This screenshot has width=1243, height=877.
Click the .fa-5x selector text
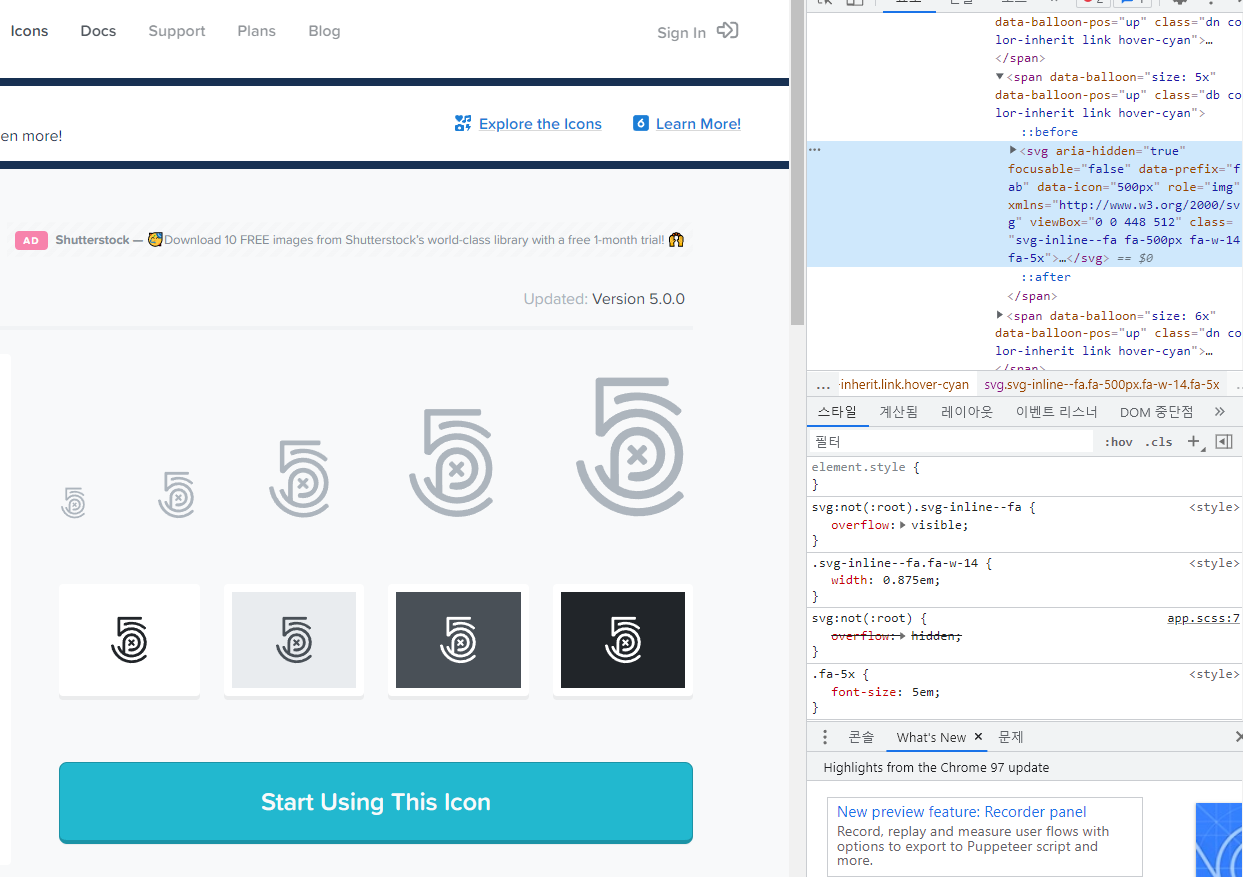(x=835, y=674)
